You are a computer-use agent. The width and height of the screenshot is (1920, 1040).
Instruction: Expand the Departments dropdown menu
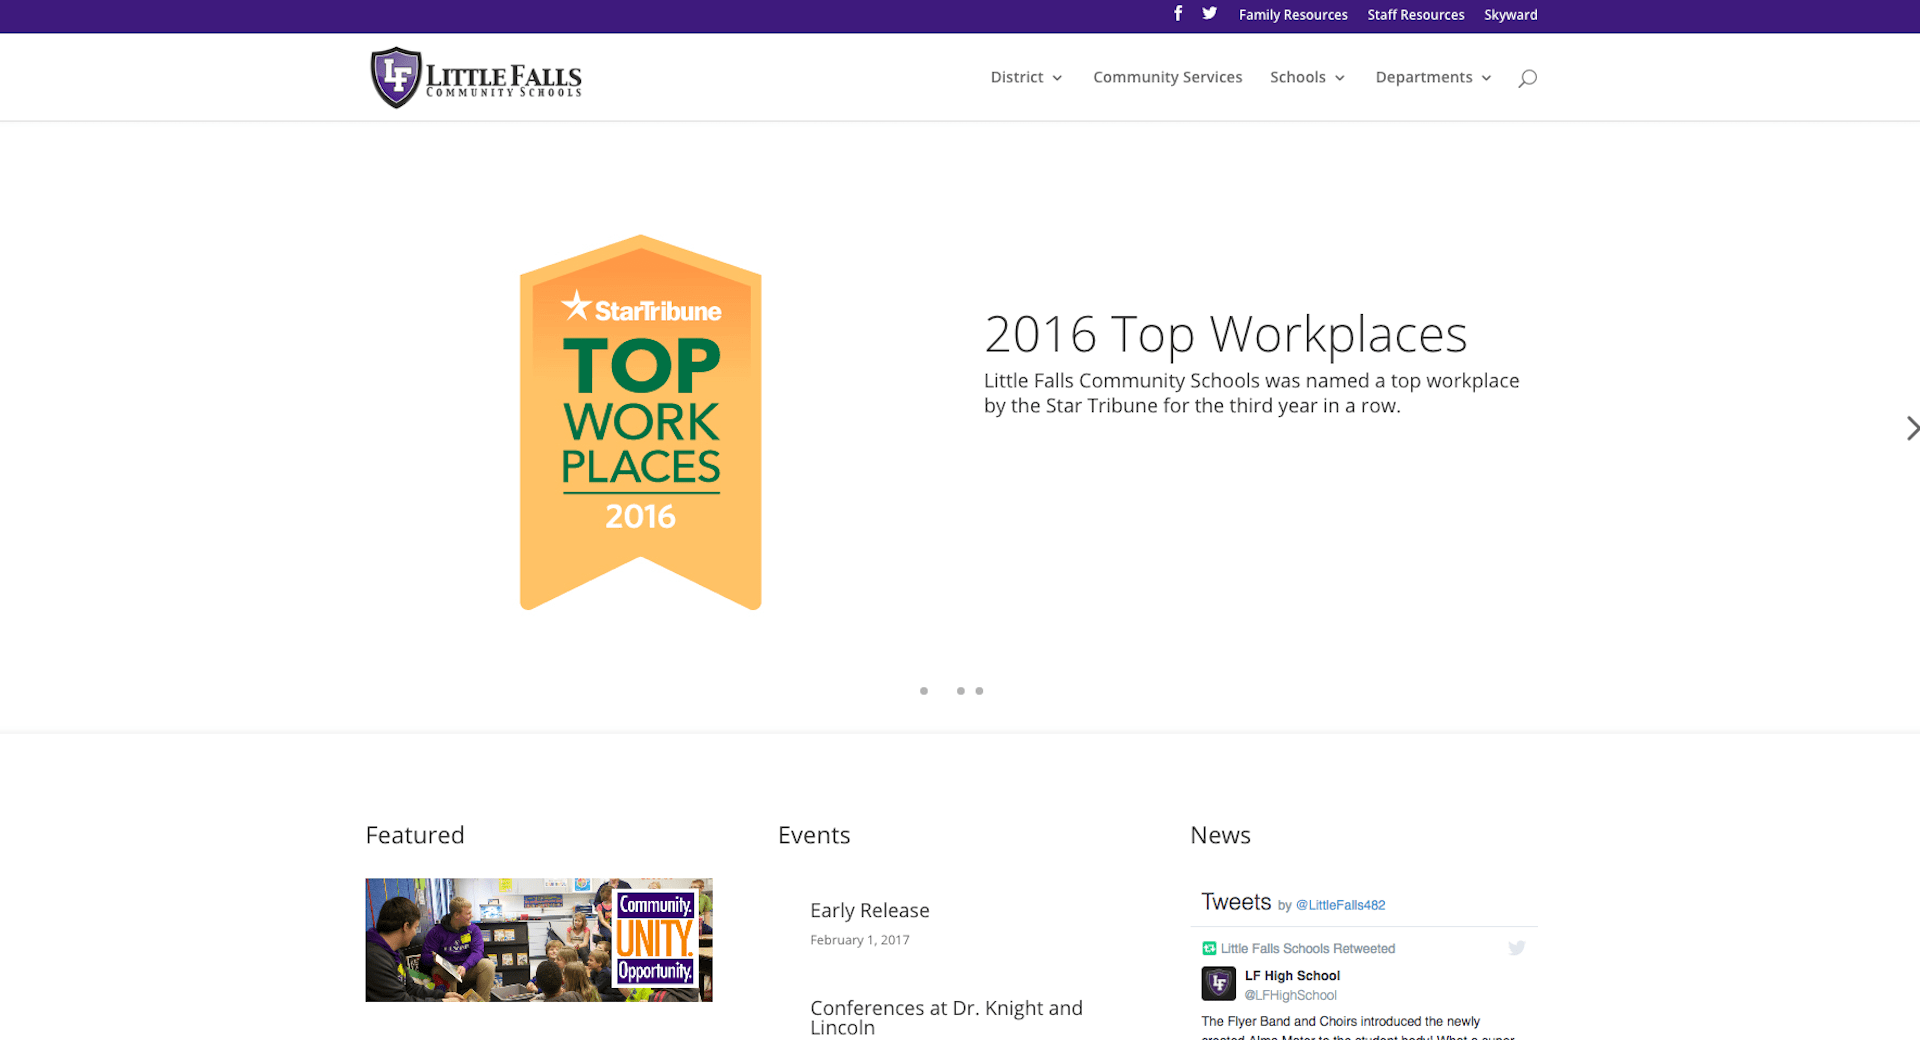click(x=1433, y=77)
